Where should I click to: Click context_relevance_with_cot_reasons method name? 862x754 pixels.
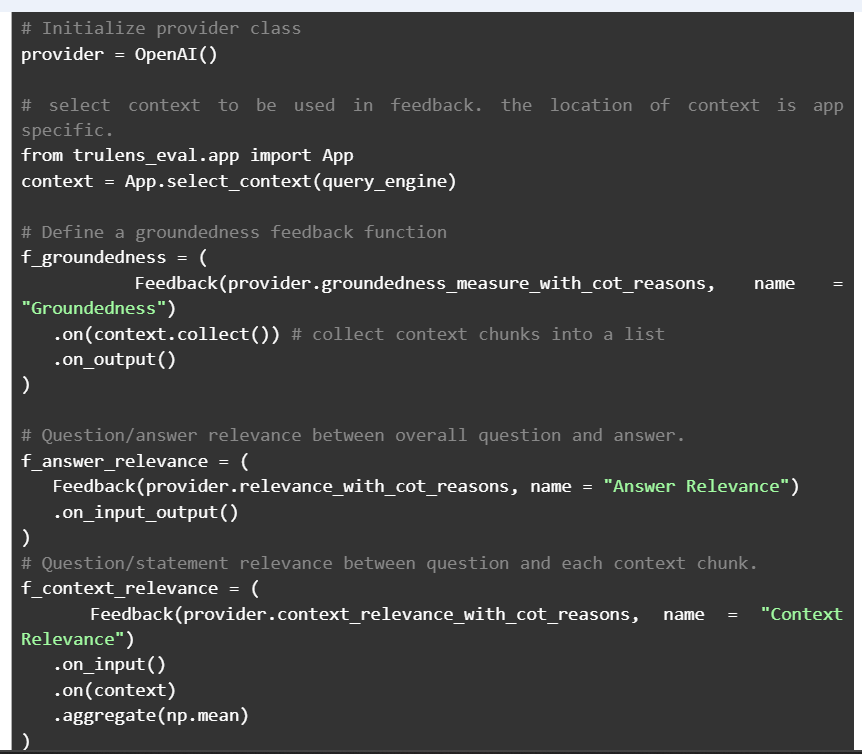455,614
